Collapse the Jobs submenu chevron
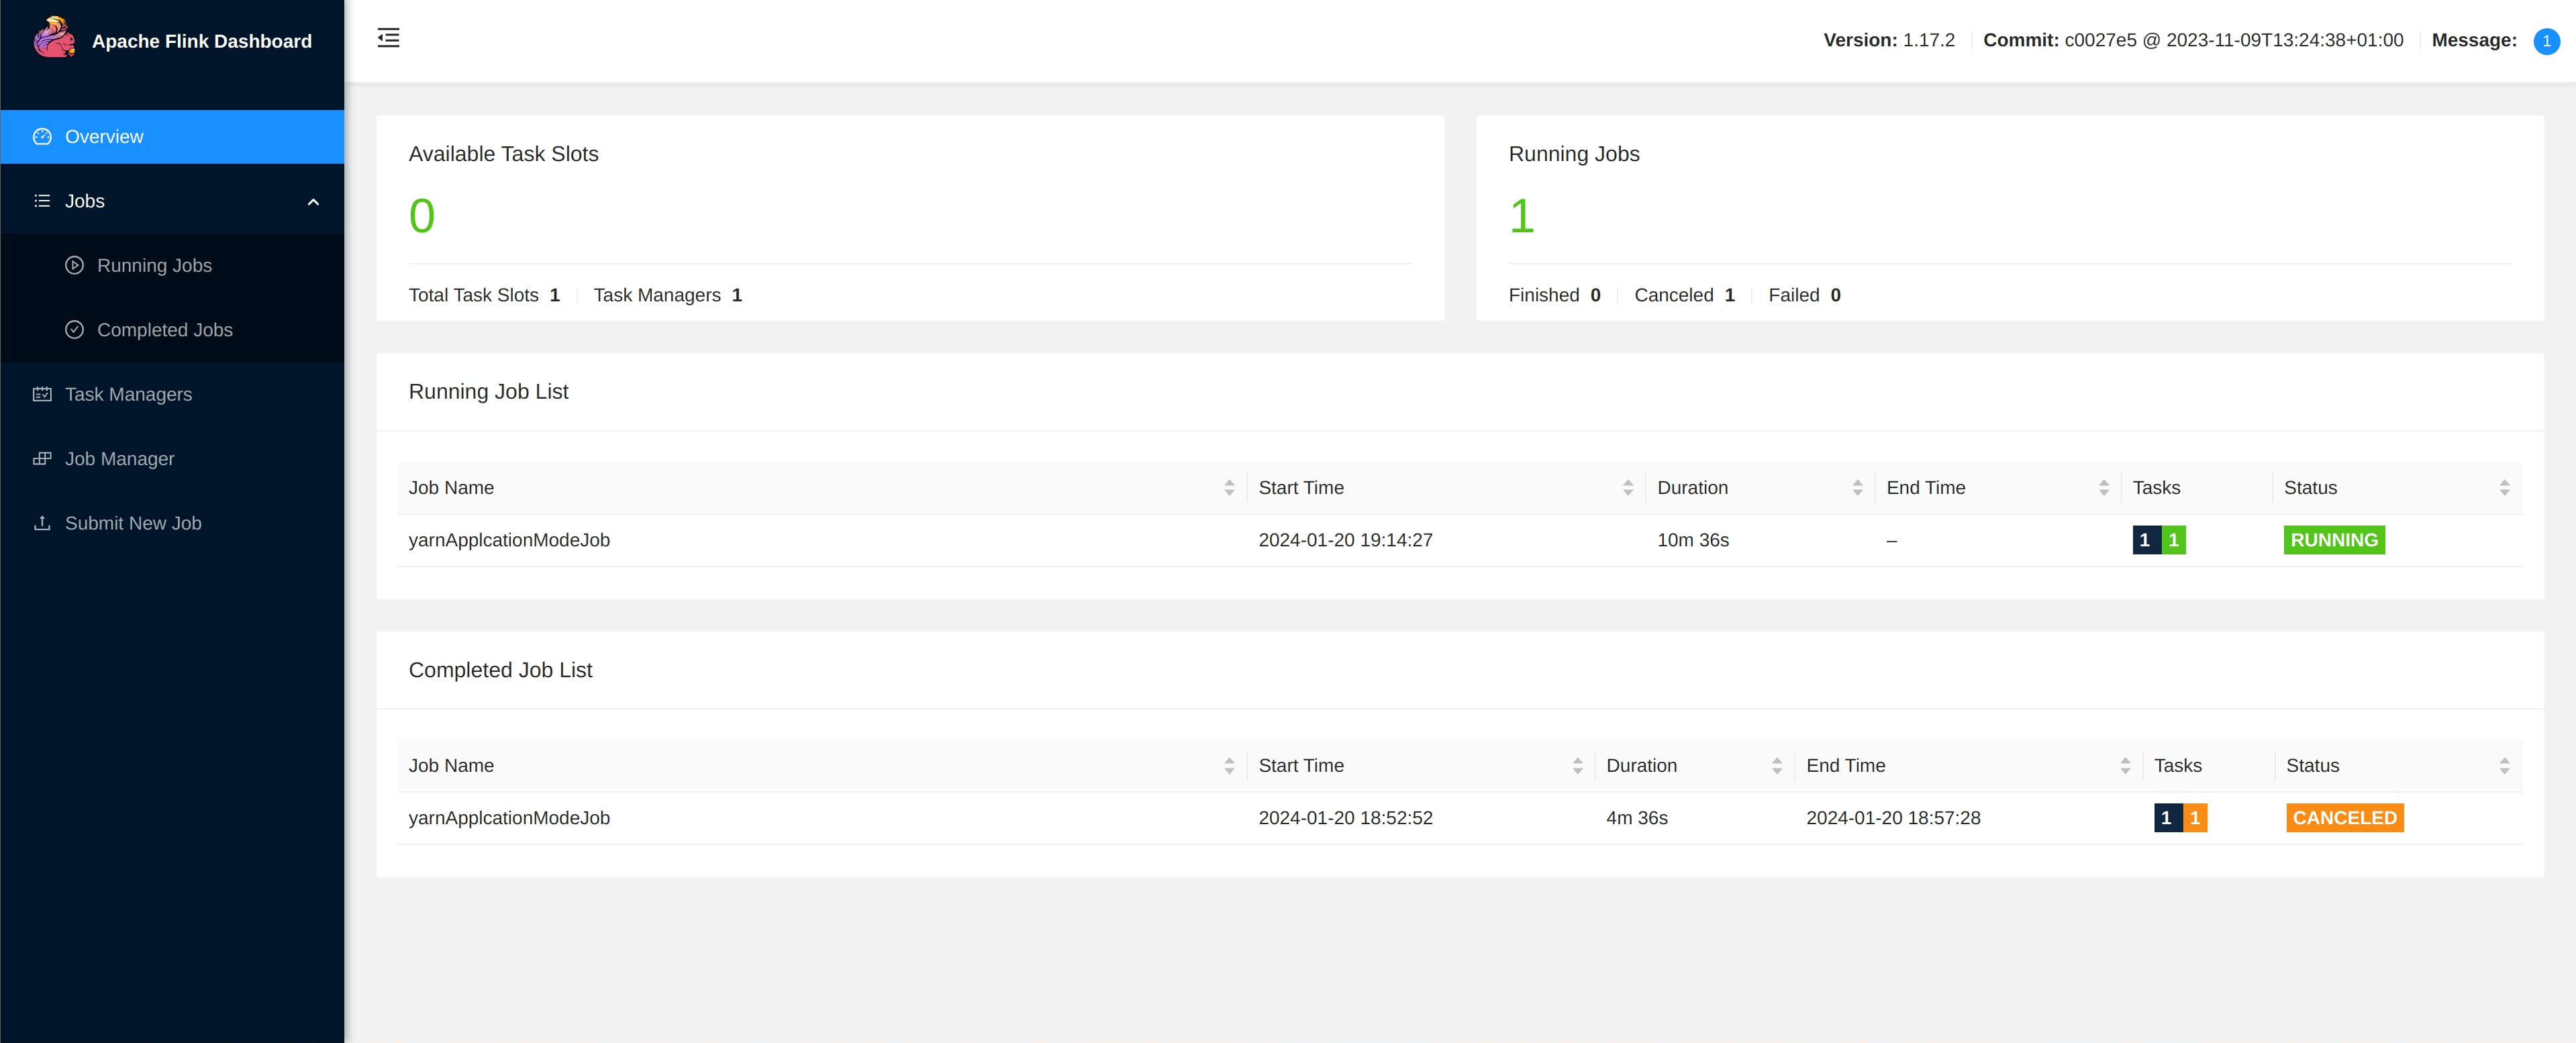The width and height of the screenshot is (2576, 1043). pos(313,202)
